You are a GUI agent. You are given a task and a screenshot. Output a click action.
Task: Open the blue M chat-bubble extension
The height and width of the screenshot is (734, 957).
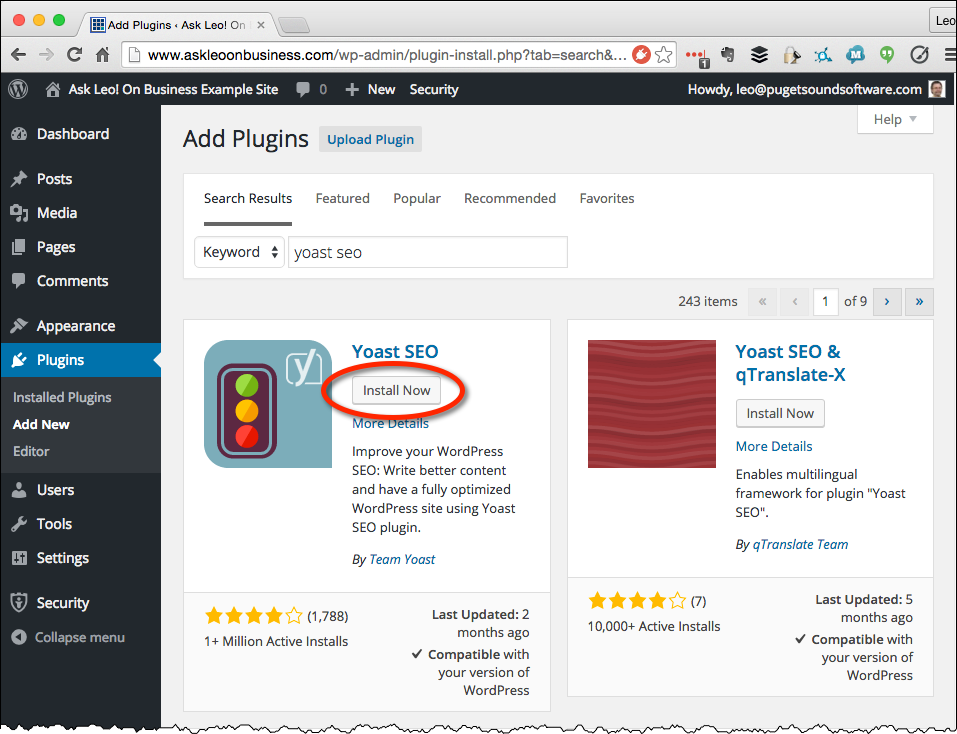855,55
